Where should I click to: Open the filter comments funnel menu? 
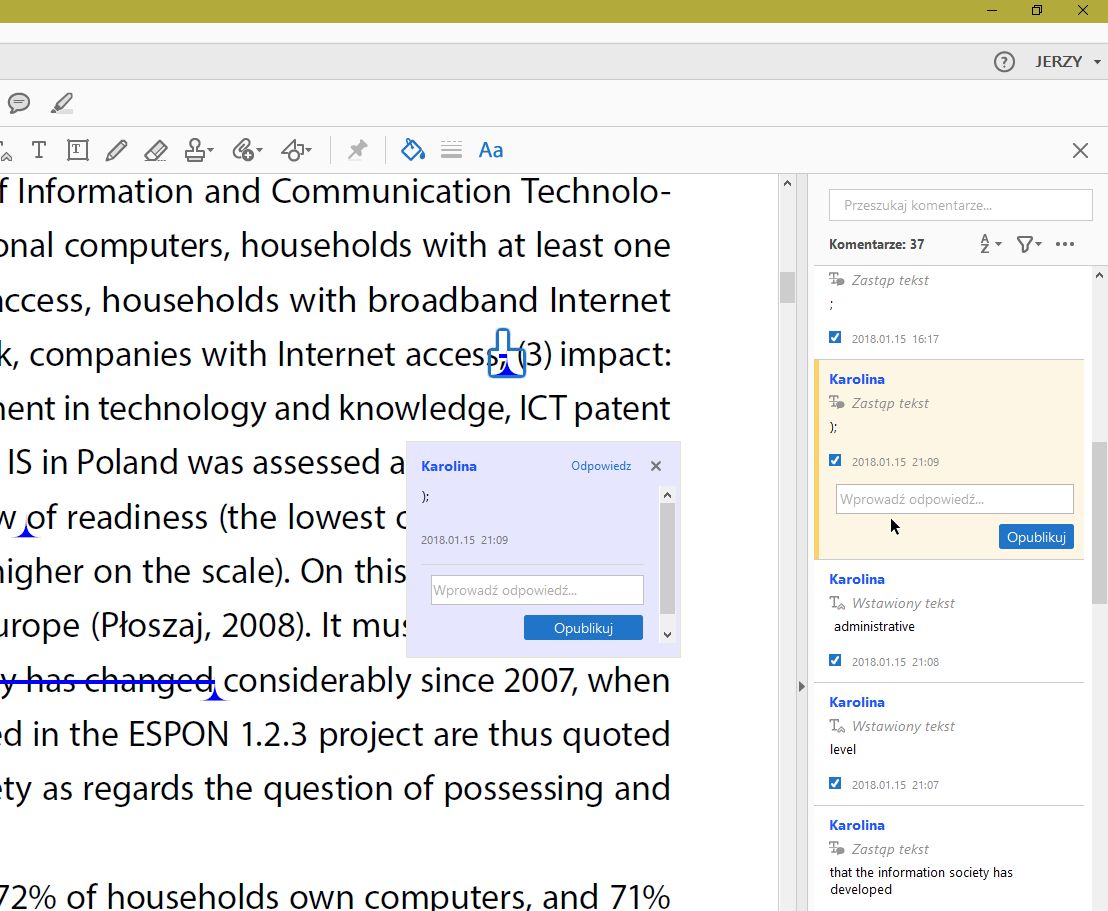[1028, 244]
